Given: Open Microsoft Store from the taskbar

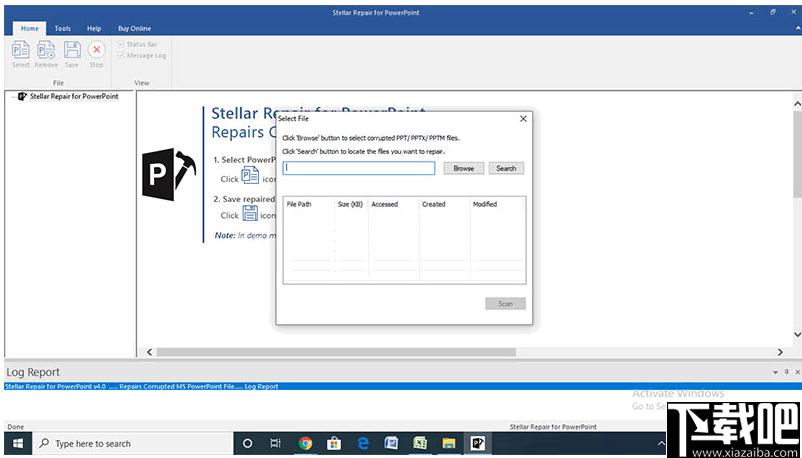Looking at the screenshot, I should [334, 444].
